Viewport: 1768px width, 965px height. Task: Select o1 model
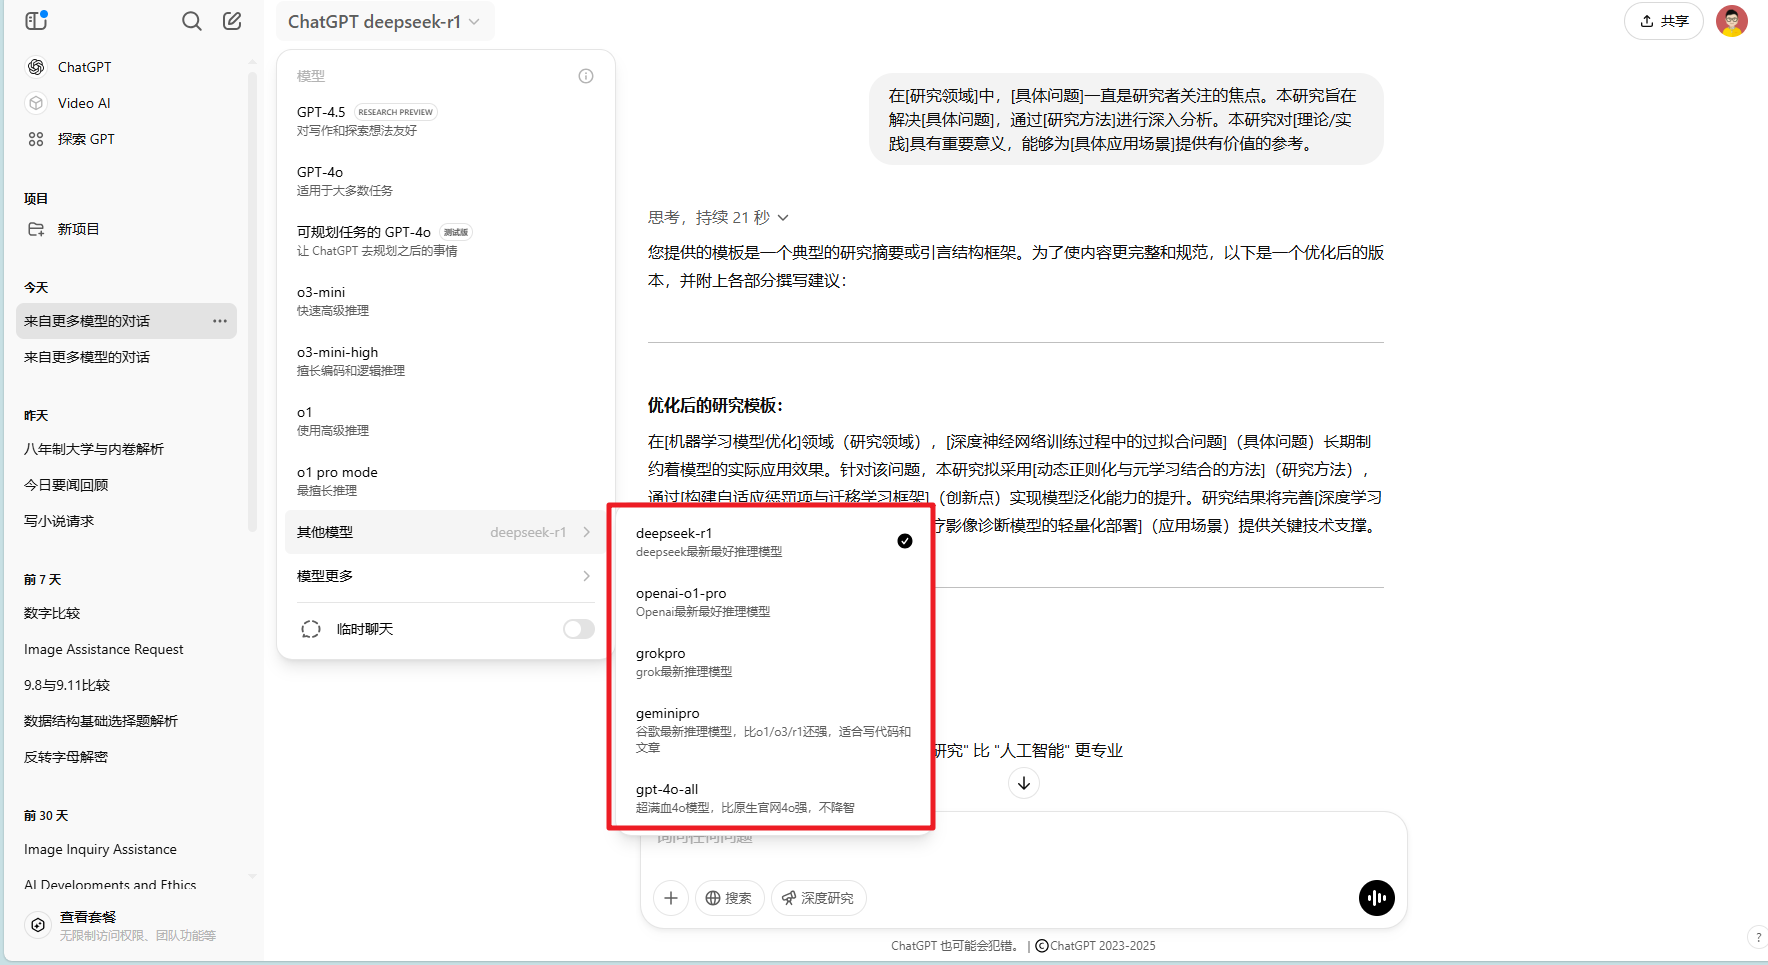(445, 420)
